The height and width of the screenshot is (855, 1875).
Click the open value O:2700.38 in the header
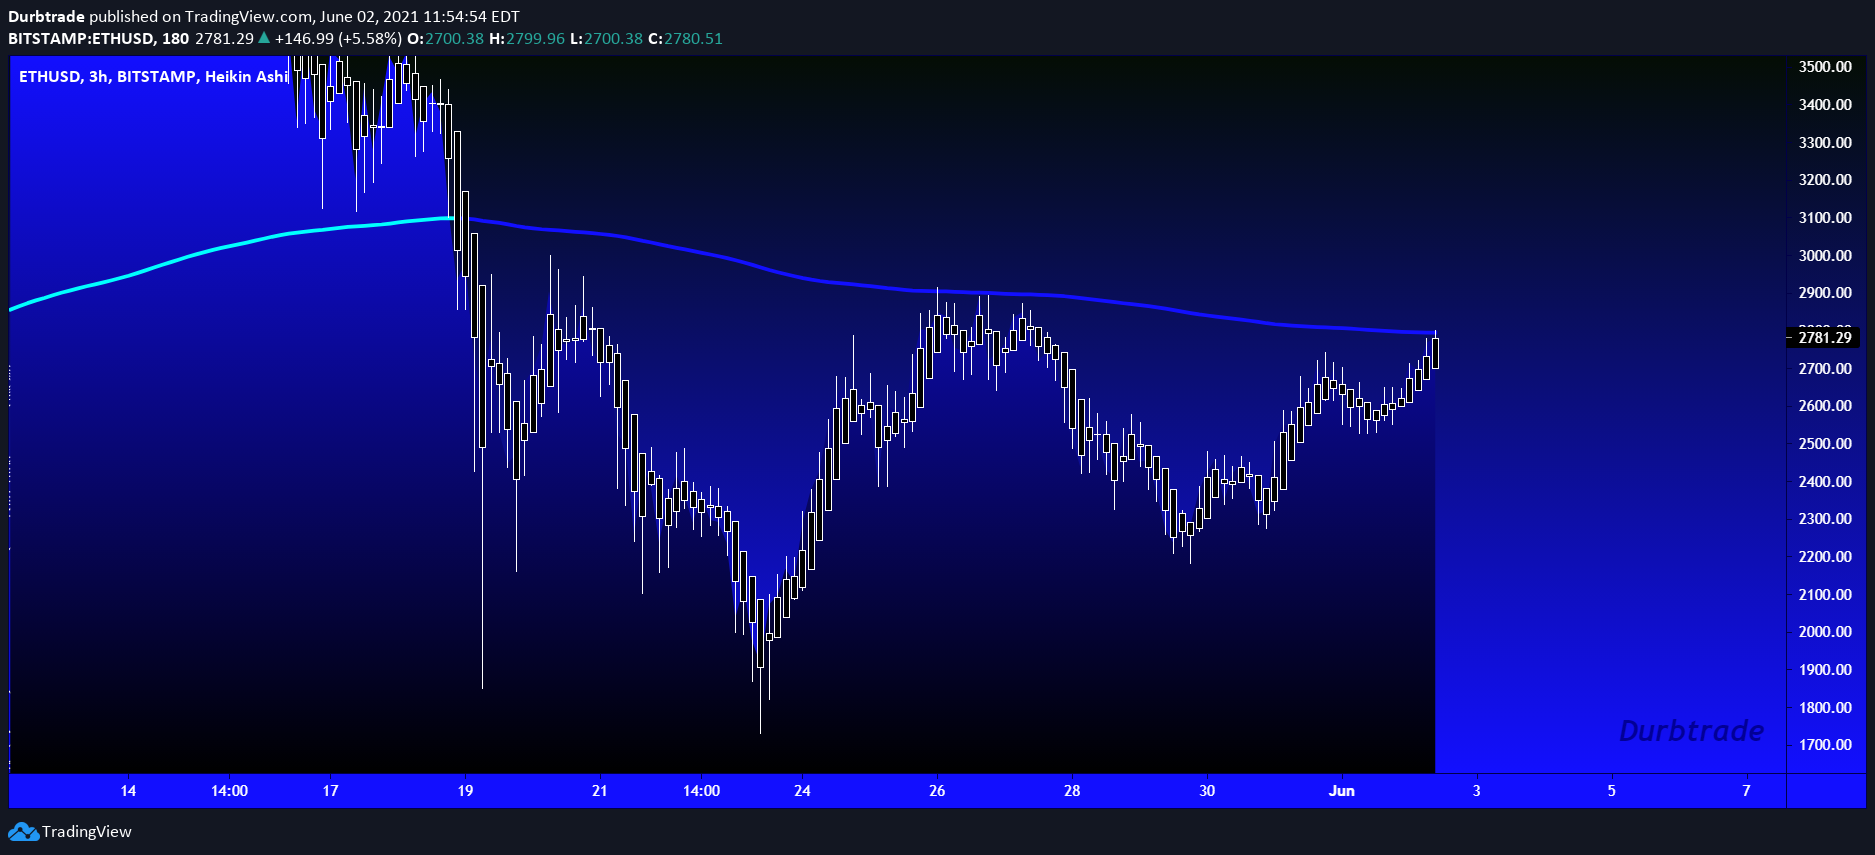pyautogui.click(x=445, y=38)
